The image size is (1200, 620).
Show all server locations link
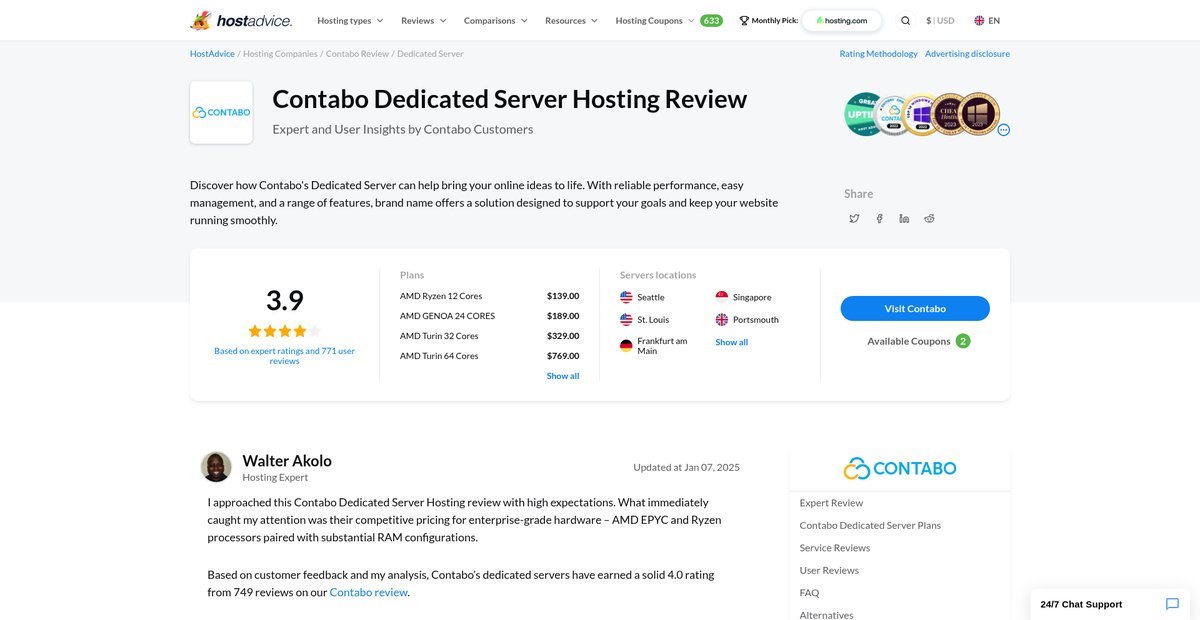pos(731,342)
